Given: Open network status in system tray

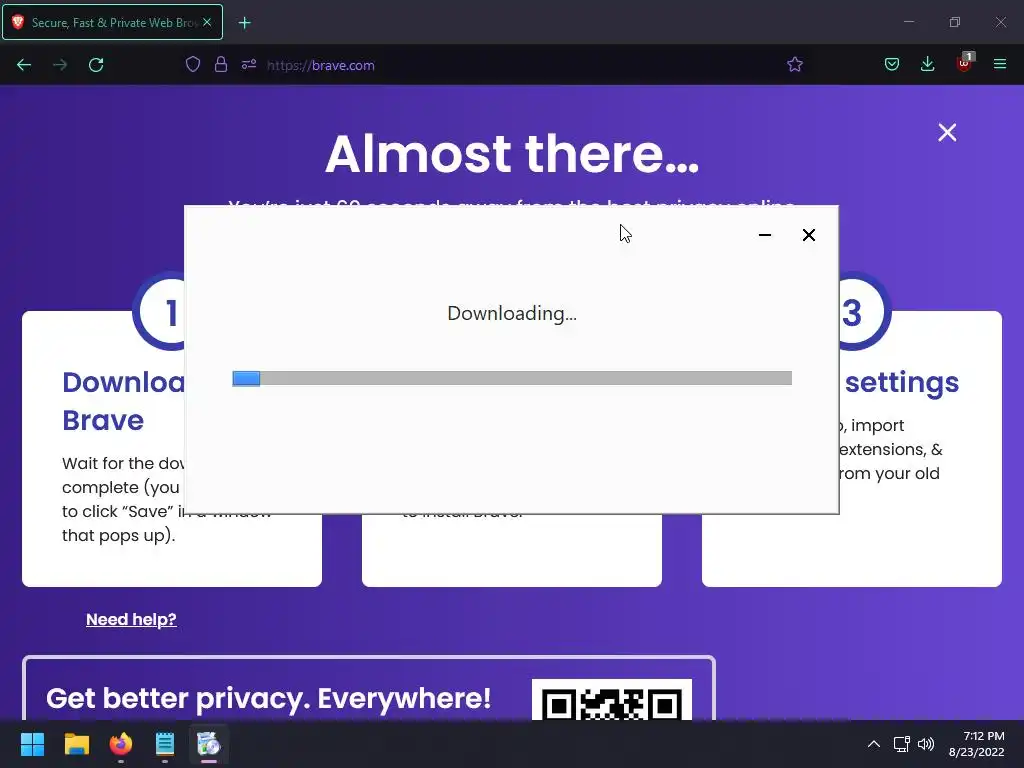Looking at the screenshot, I should [x=902, y=744].
